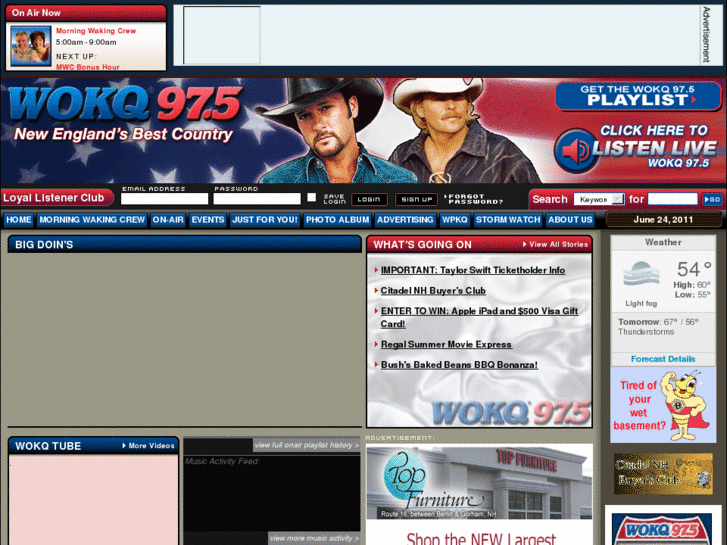This screenshot has width=727, height=545.
Task: Open the Forgot Password link
Action: pyautogui.click(x=474, y=199)
